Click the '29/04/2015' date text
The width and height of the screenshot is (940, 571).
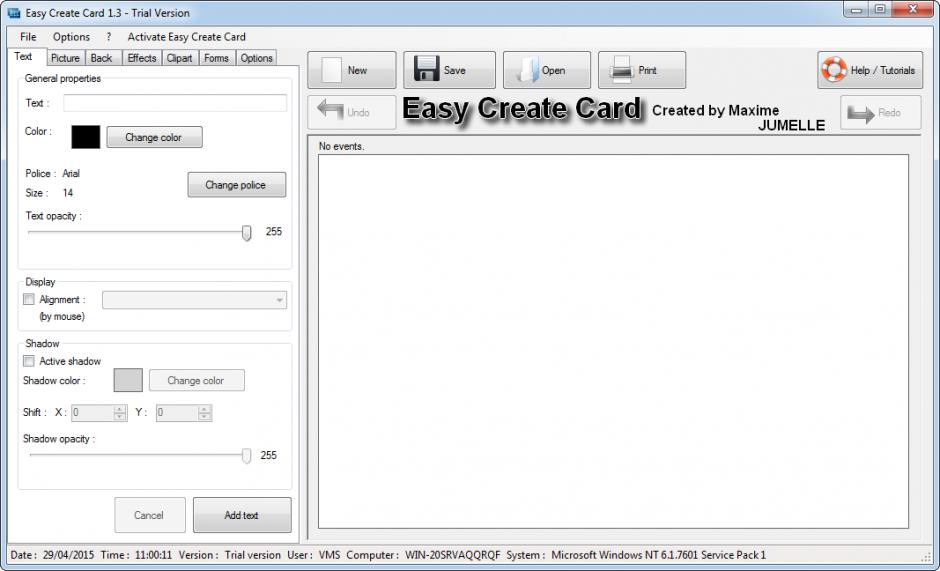tap(68, 555)
